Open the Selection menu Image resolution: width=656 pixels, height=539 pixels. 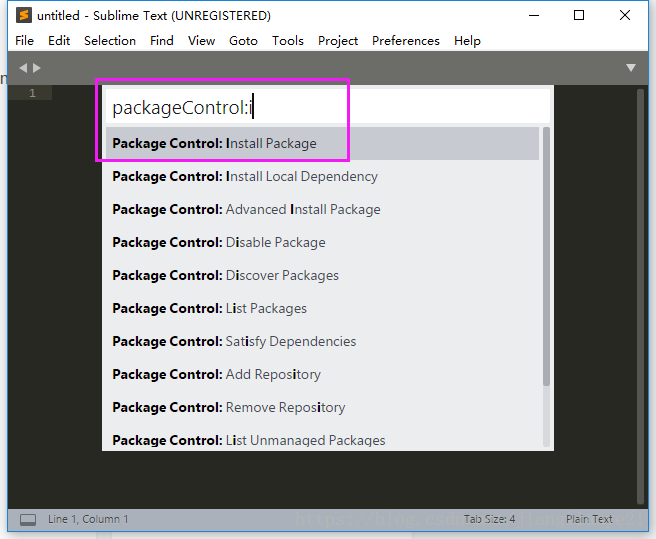(x=110, y=41)
